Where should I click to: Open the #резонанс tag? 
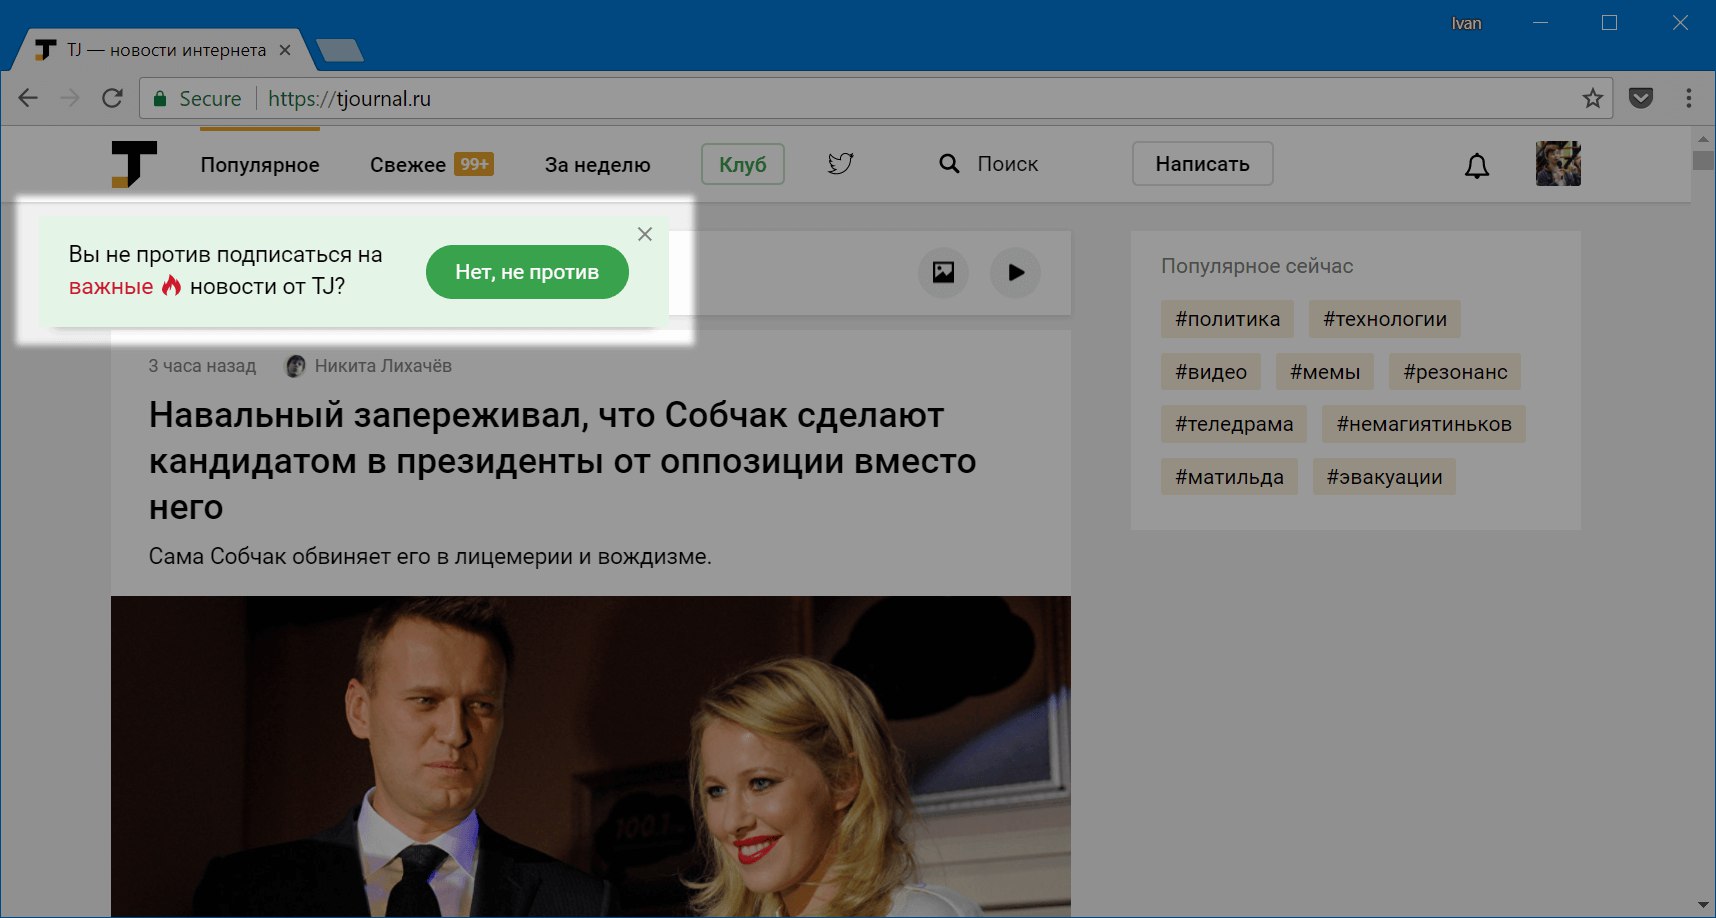click(x=1455, y=372)
